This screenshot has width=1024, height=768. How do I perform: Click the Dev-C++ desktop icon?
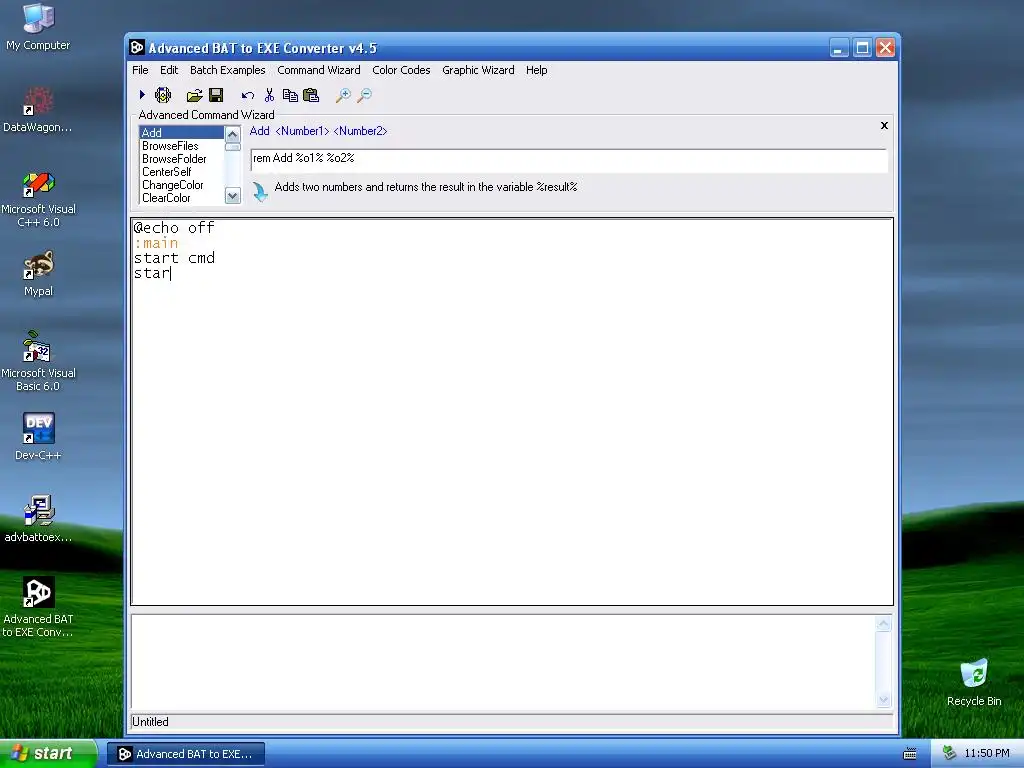tap(38, 437)
